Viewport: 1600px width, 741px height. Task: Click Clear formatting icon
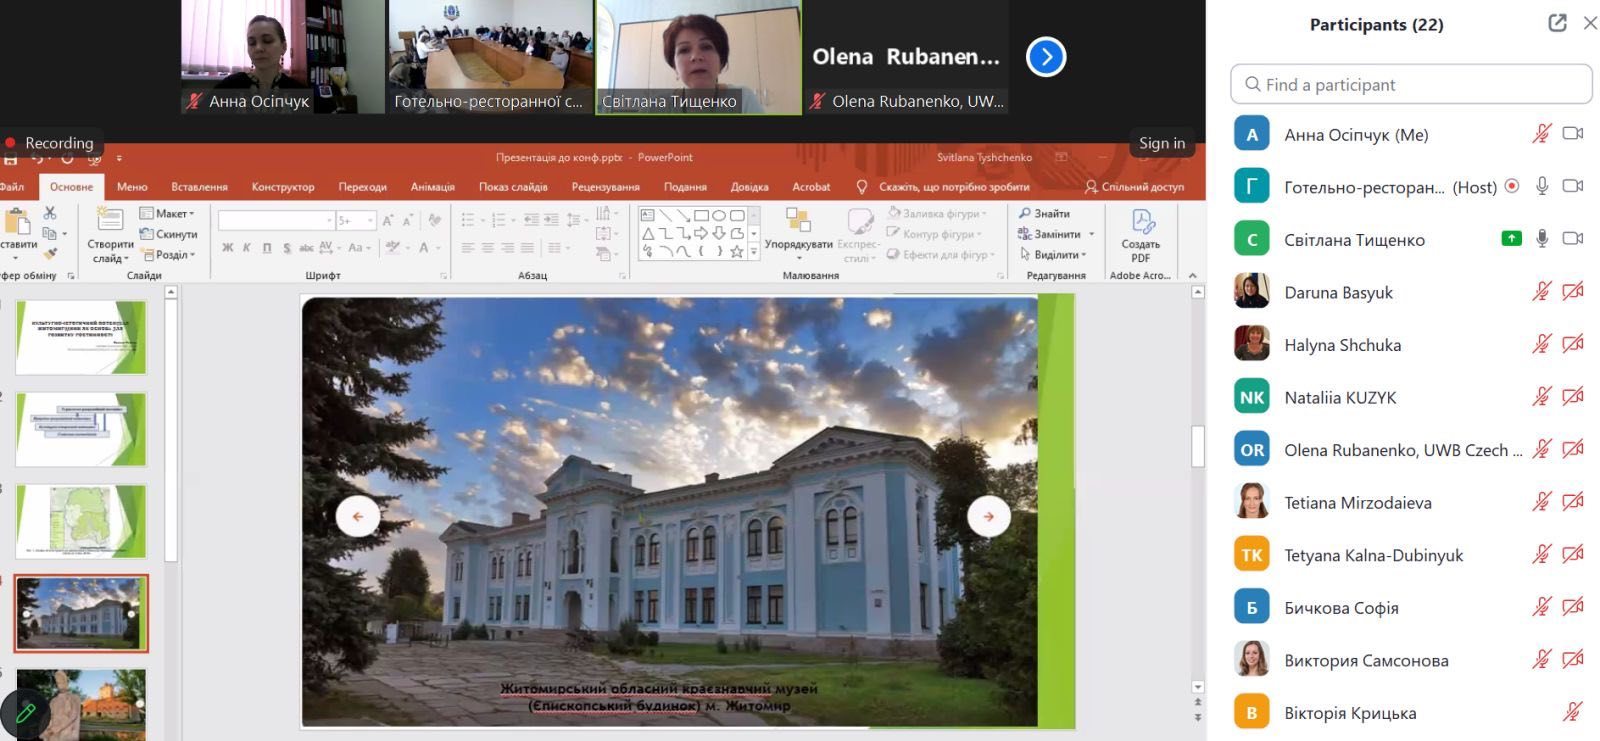[434, 219]
